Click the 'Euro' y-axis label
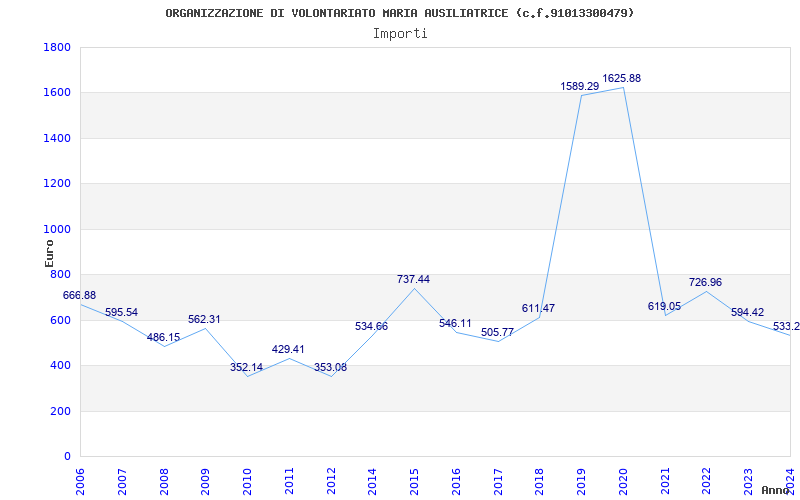The height and width of the screenshot is (500, 800). tap(49, 254)
